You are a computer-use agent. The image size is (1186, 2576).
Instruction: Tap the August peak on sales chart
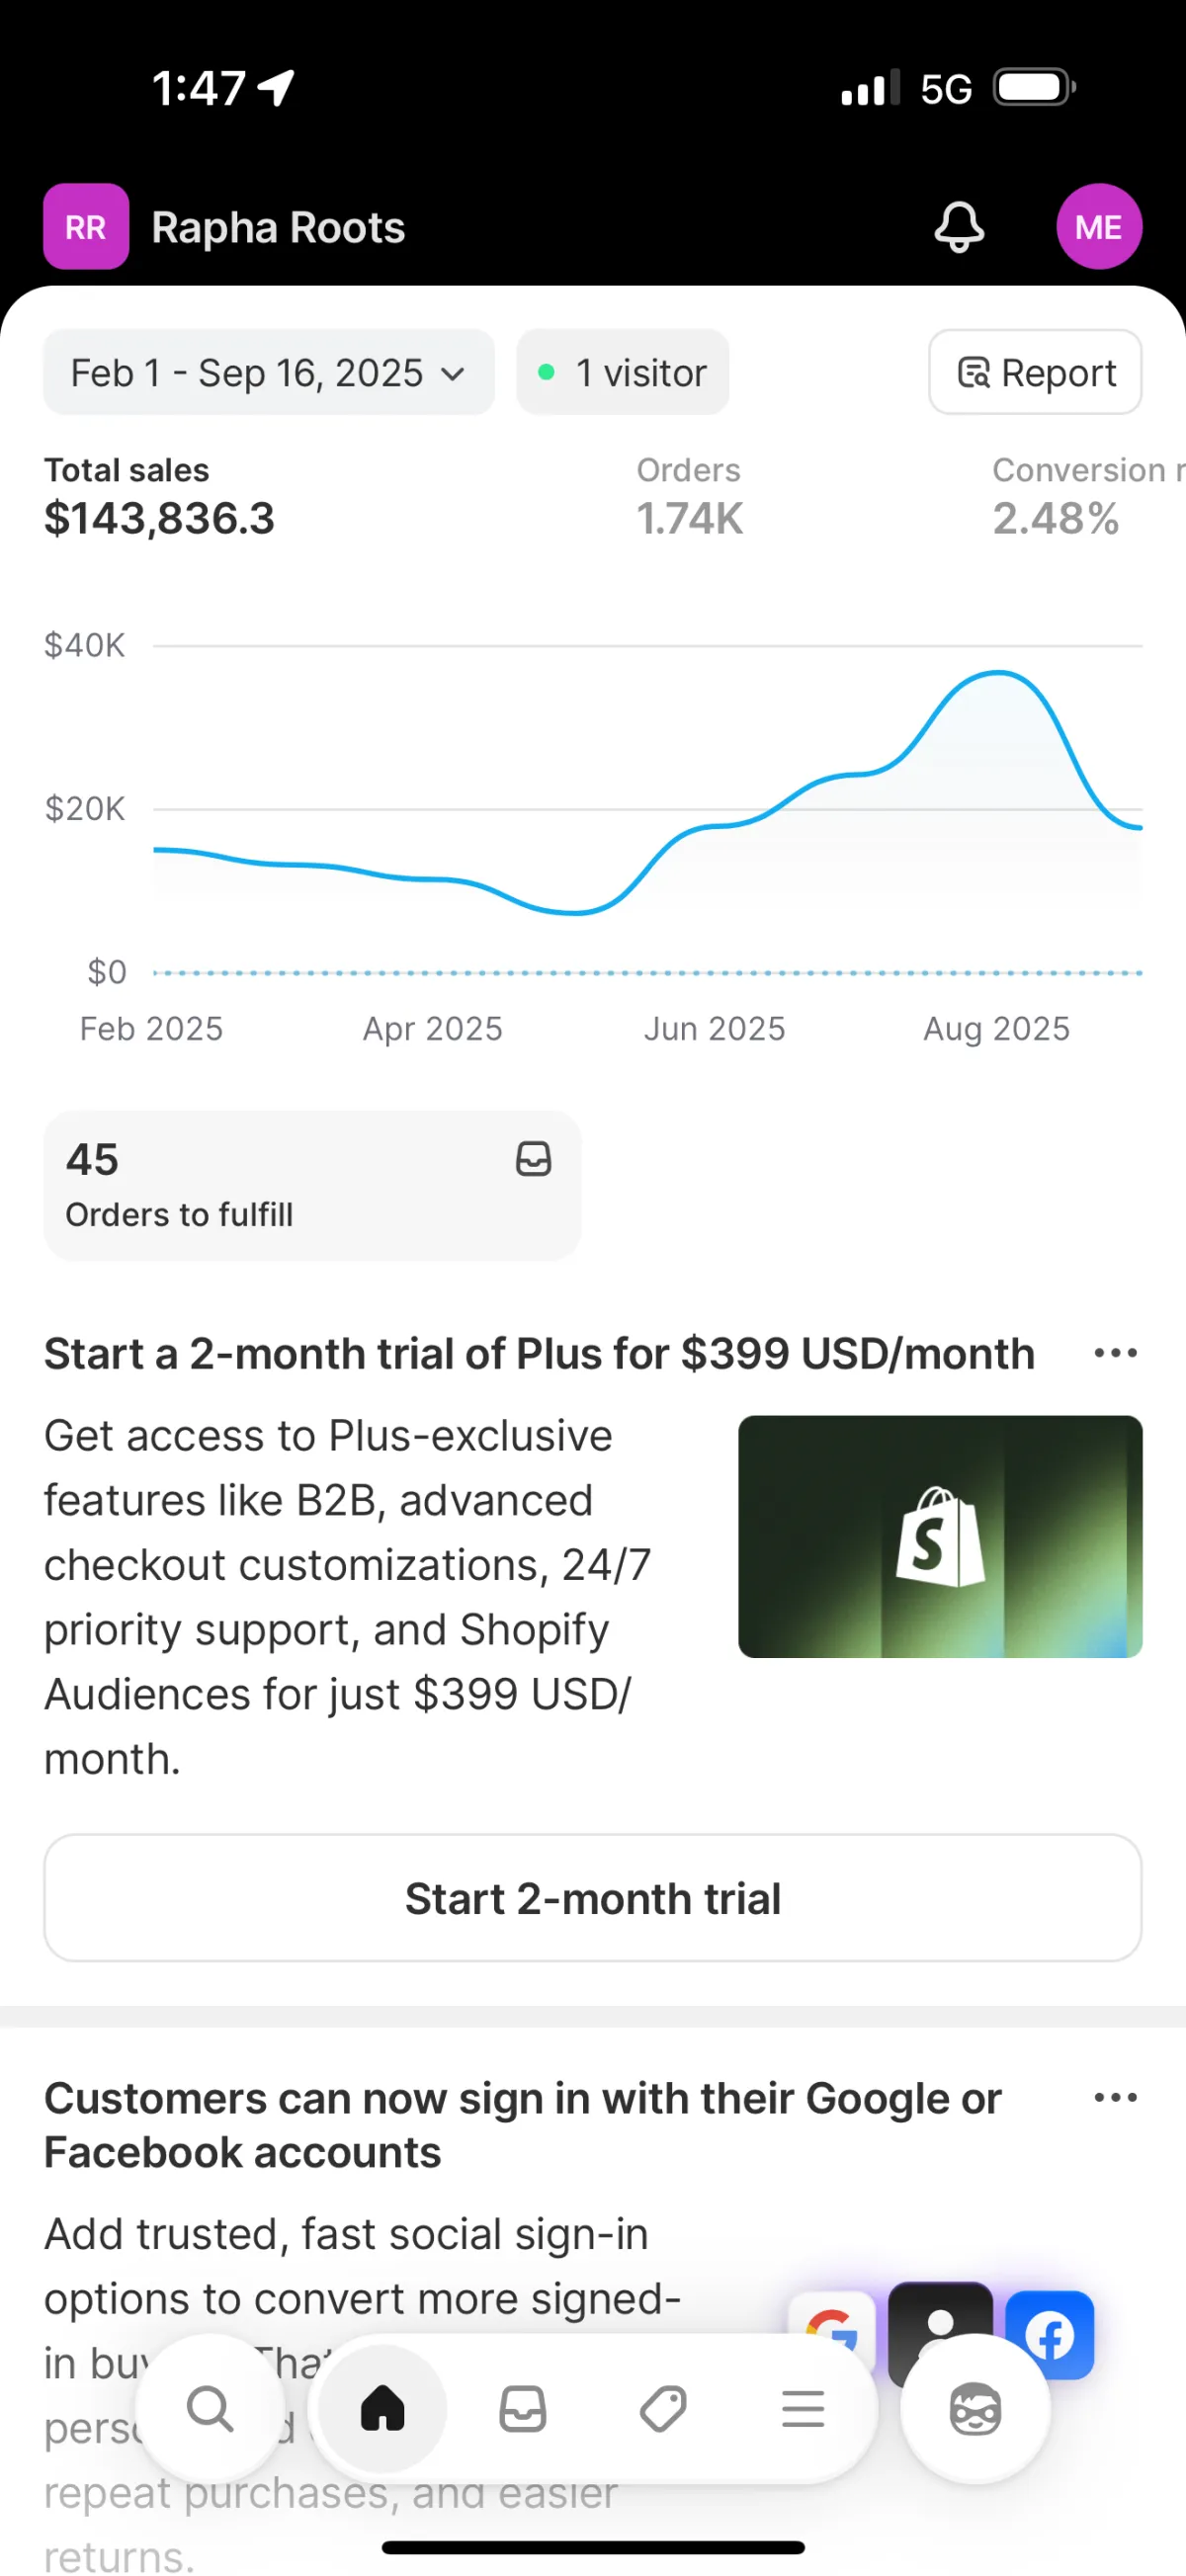(998, 674)
